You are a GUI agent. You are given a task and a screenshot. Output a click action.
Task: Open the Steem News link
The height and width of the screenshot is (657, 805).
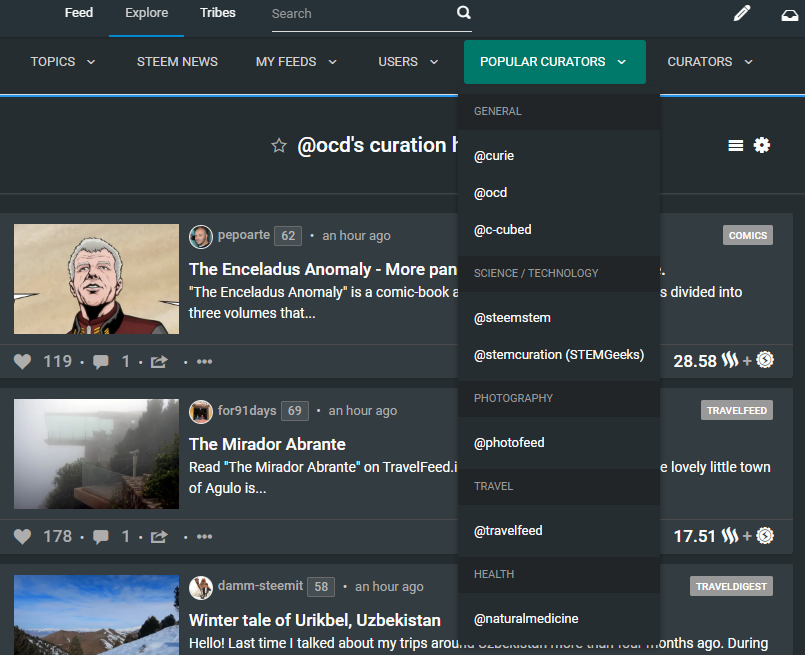(177, 62)
